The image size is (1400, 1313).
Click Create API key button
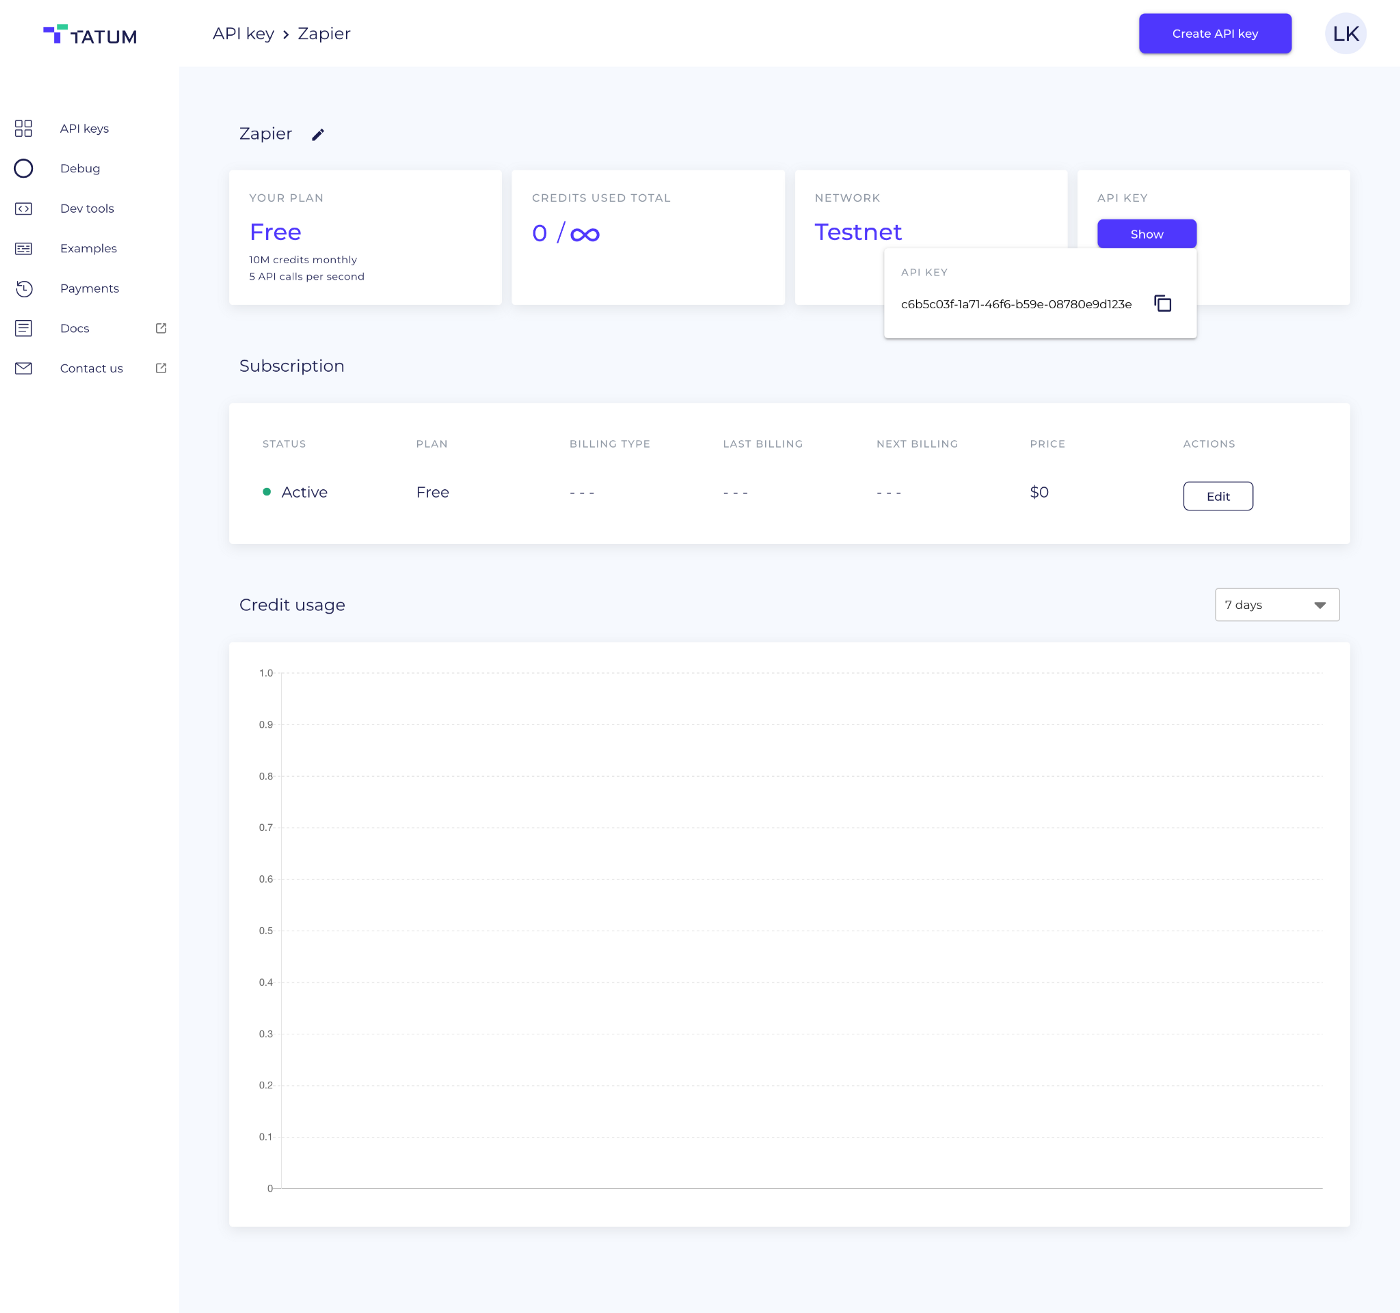pyautogui.click(x=1215, y=33)
